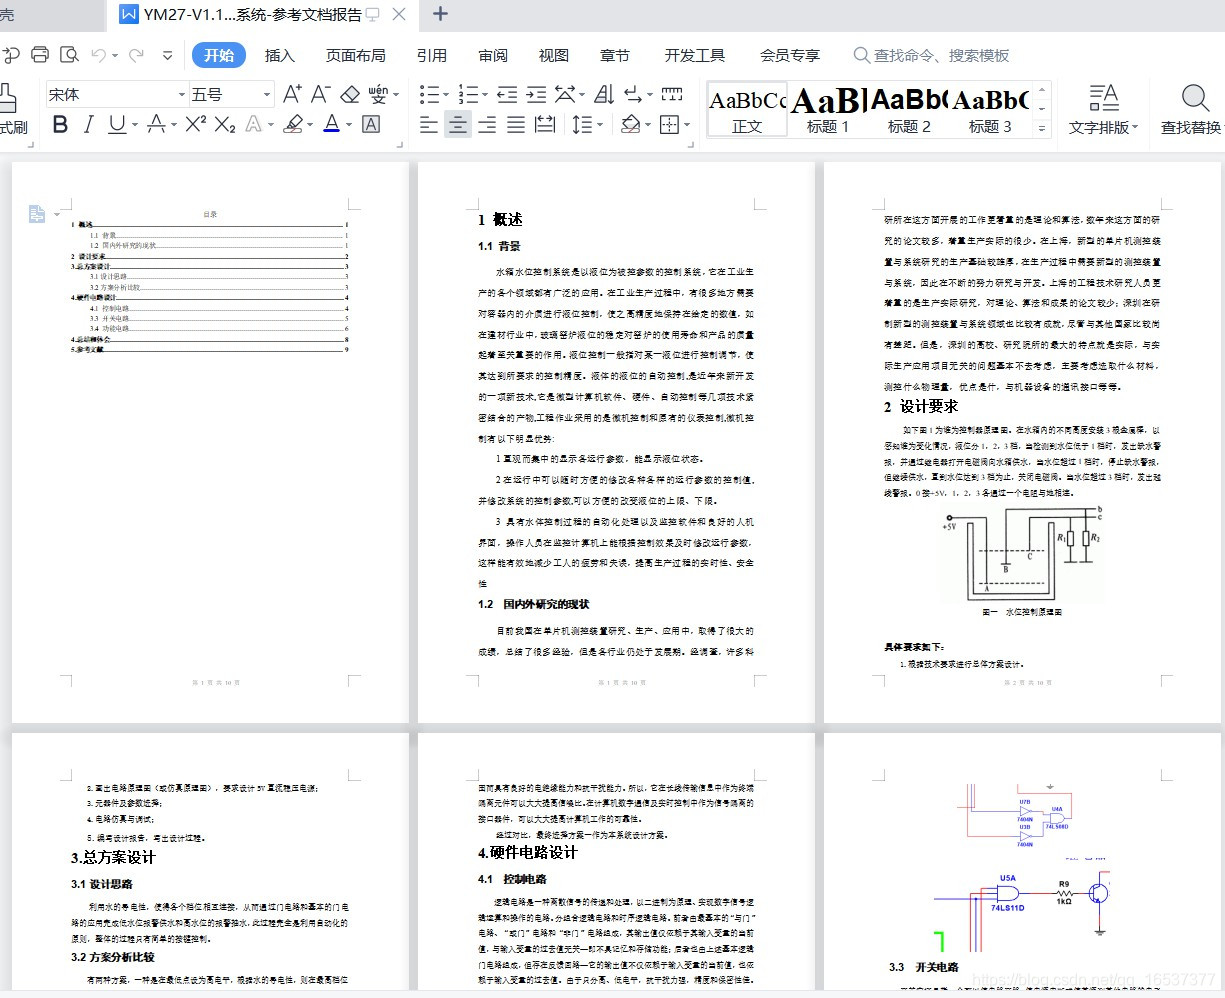Toggle center alignment
The width and height of the screenshot is (1225, 998).
[x=458, y=124]
